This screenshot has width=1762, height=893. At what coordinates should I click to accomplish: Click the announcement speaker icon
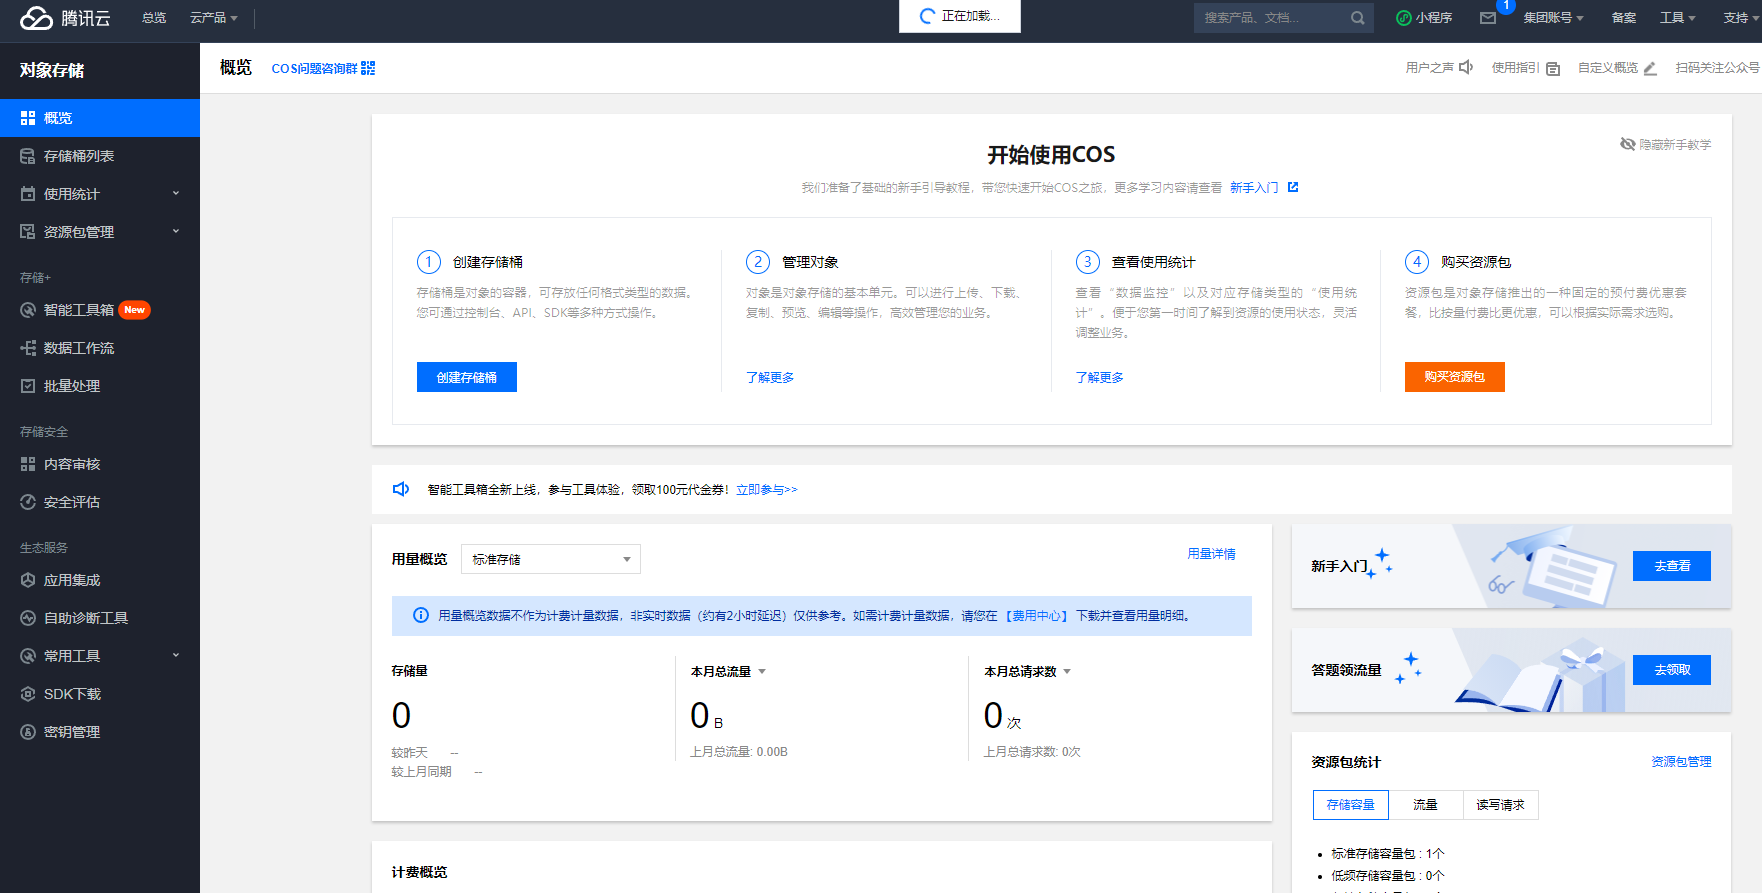pos(401,489)
